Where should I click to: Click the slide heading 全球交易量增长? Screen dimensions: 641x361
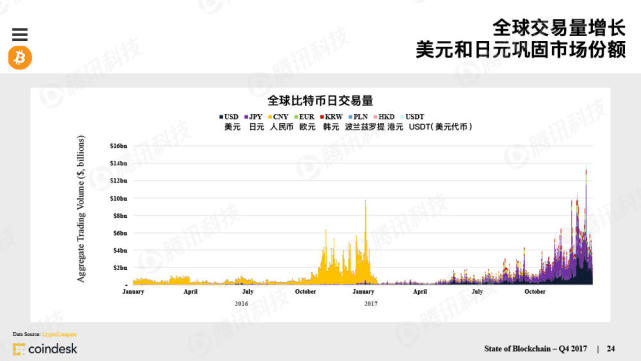pos(559,28)
